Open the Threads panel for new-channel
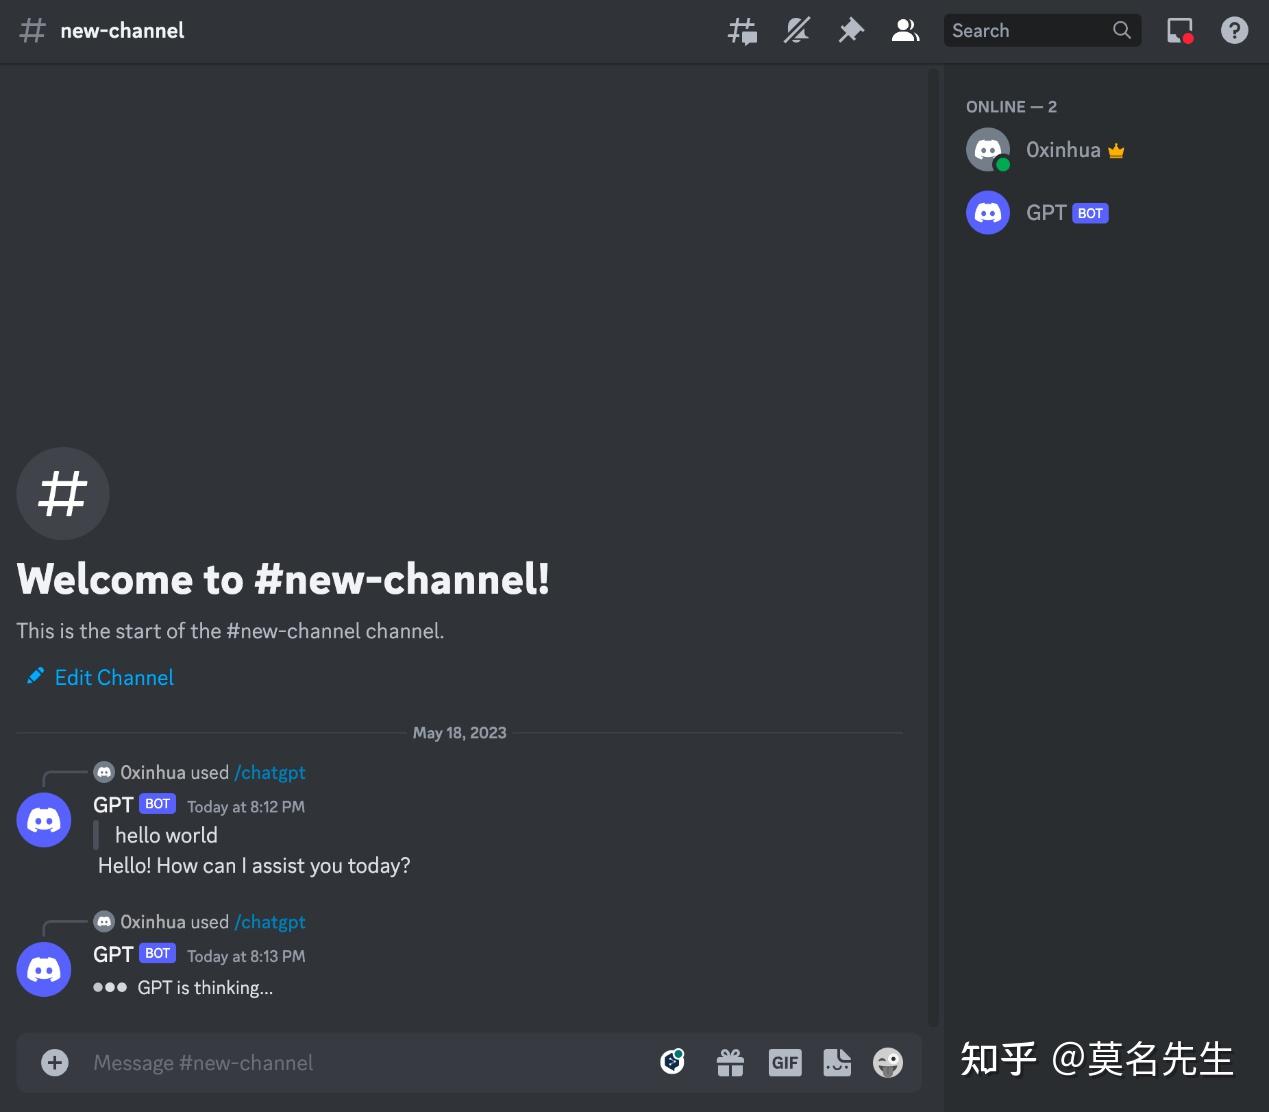Screen dimensions: 1269x1112 click(x=742, y=30)
